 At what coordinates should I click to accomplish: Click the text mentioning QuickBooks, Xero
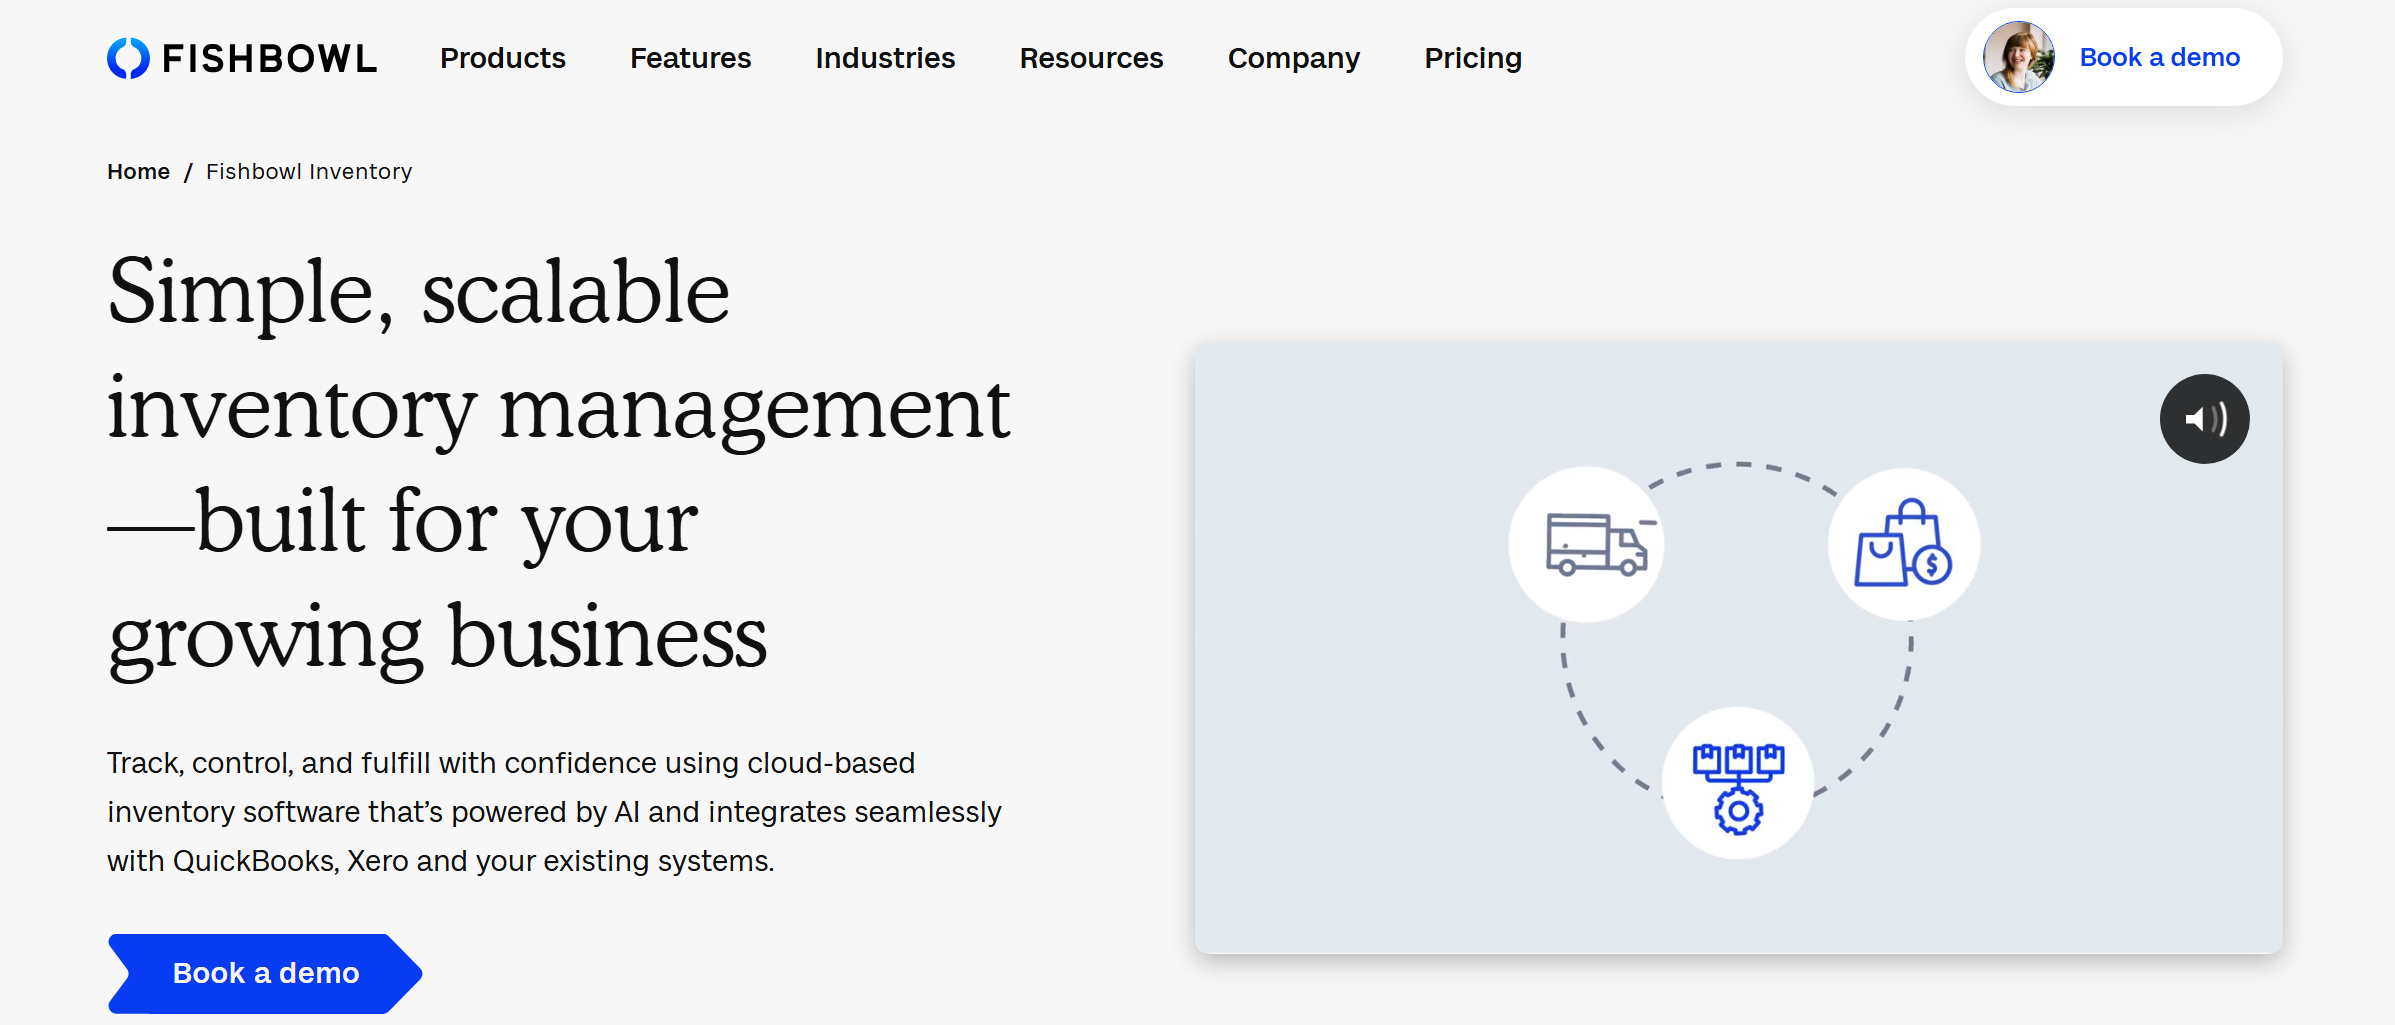tap(441, 861)
